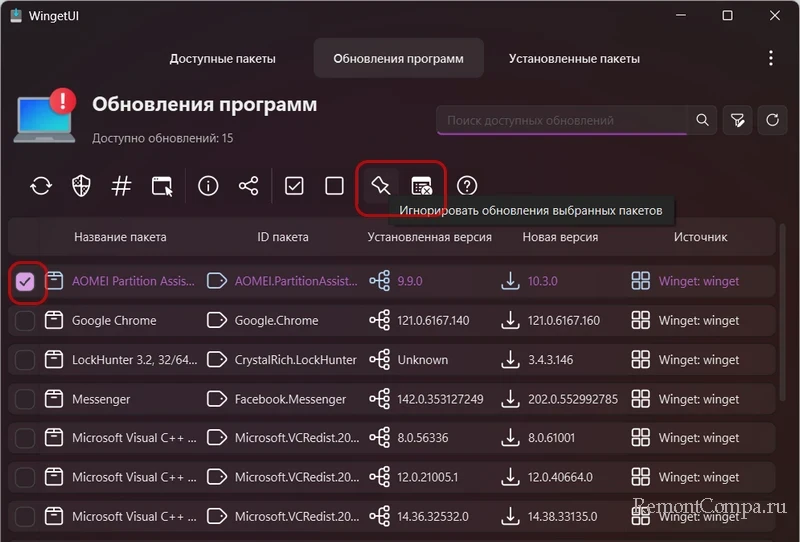
Task: Check the Google Chrome package checkbox
Action: (25, 321)
